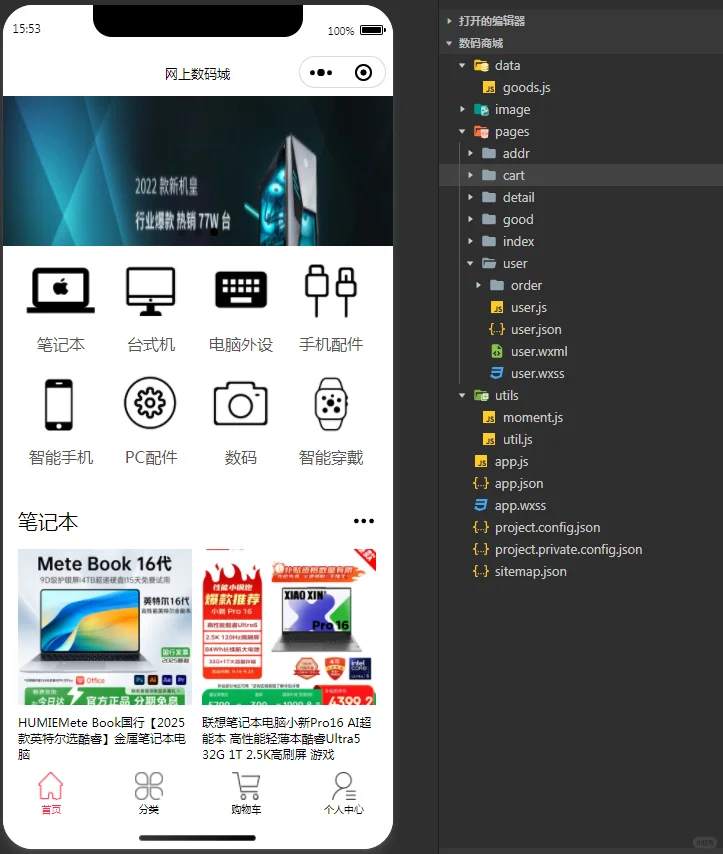Select the user.json file
This screenshot has height=854, width=723.
[x=536, y=330]
